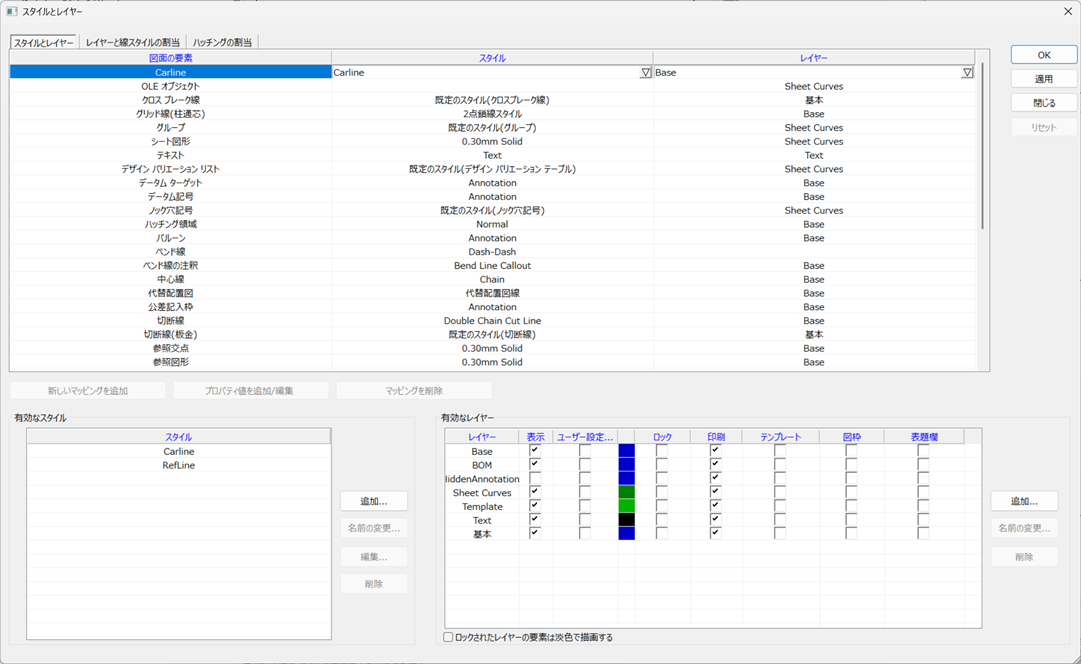Click the green color swatch of Template layer
1081x664 pixels.
tap(626, 506)
